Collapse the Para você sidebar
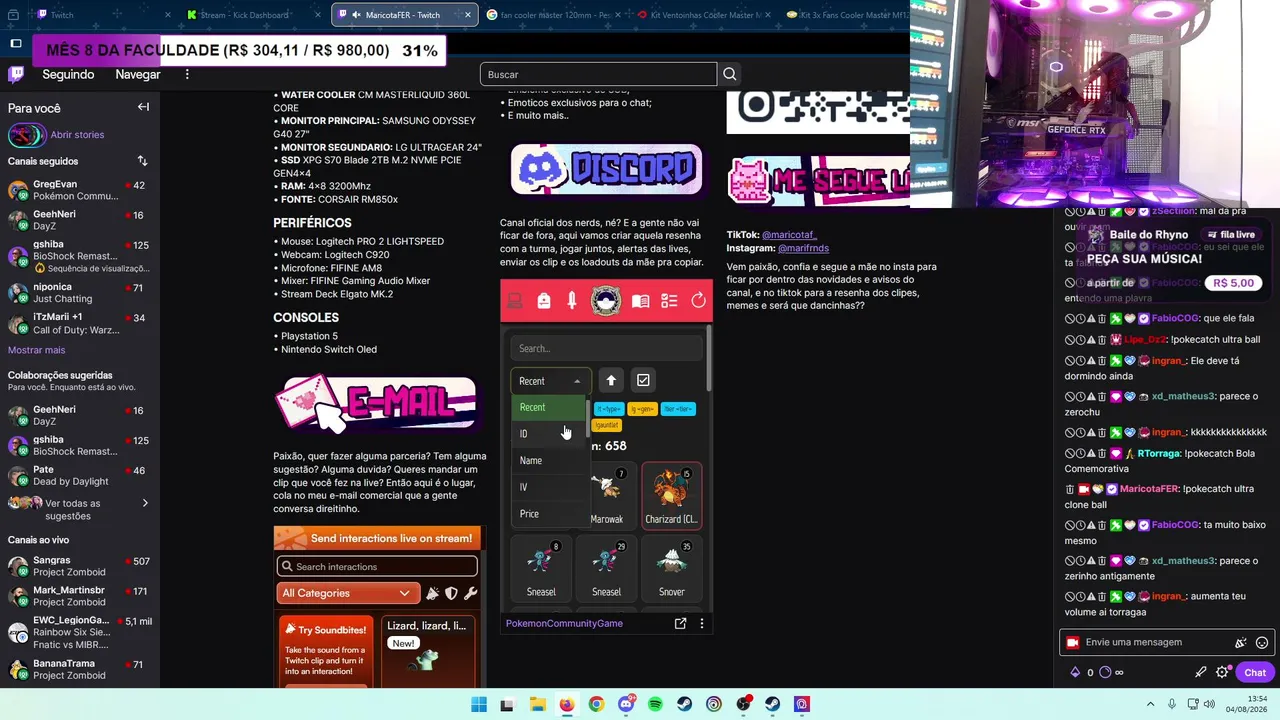 pyautogui.click(x=143, y=107)
